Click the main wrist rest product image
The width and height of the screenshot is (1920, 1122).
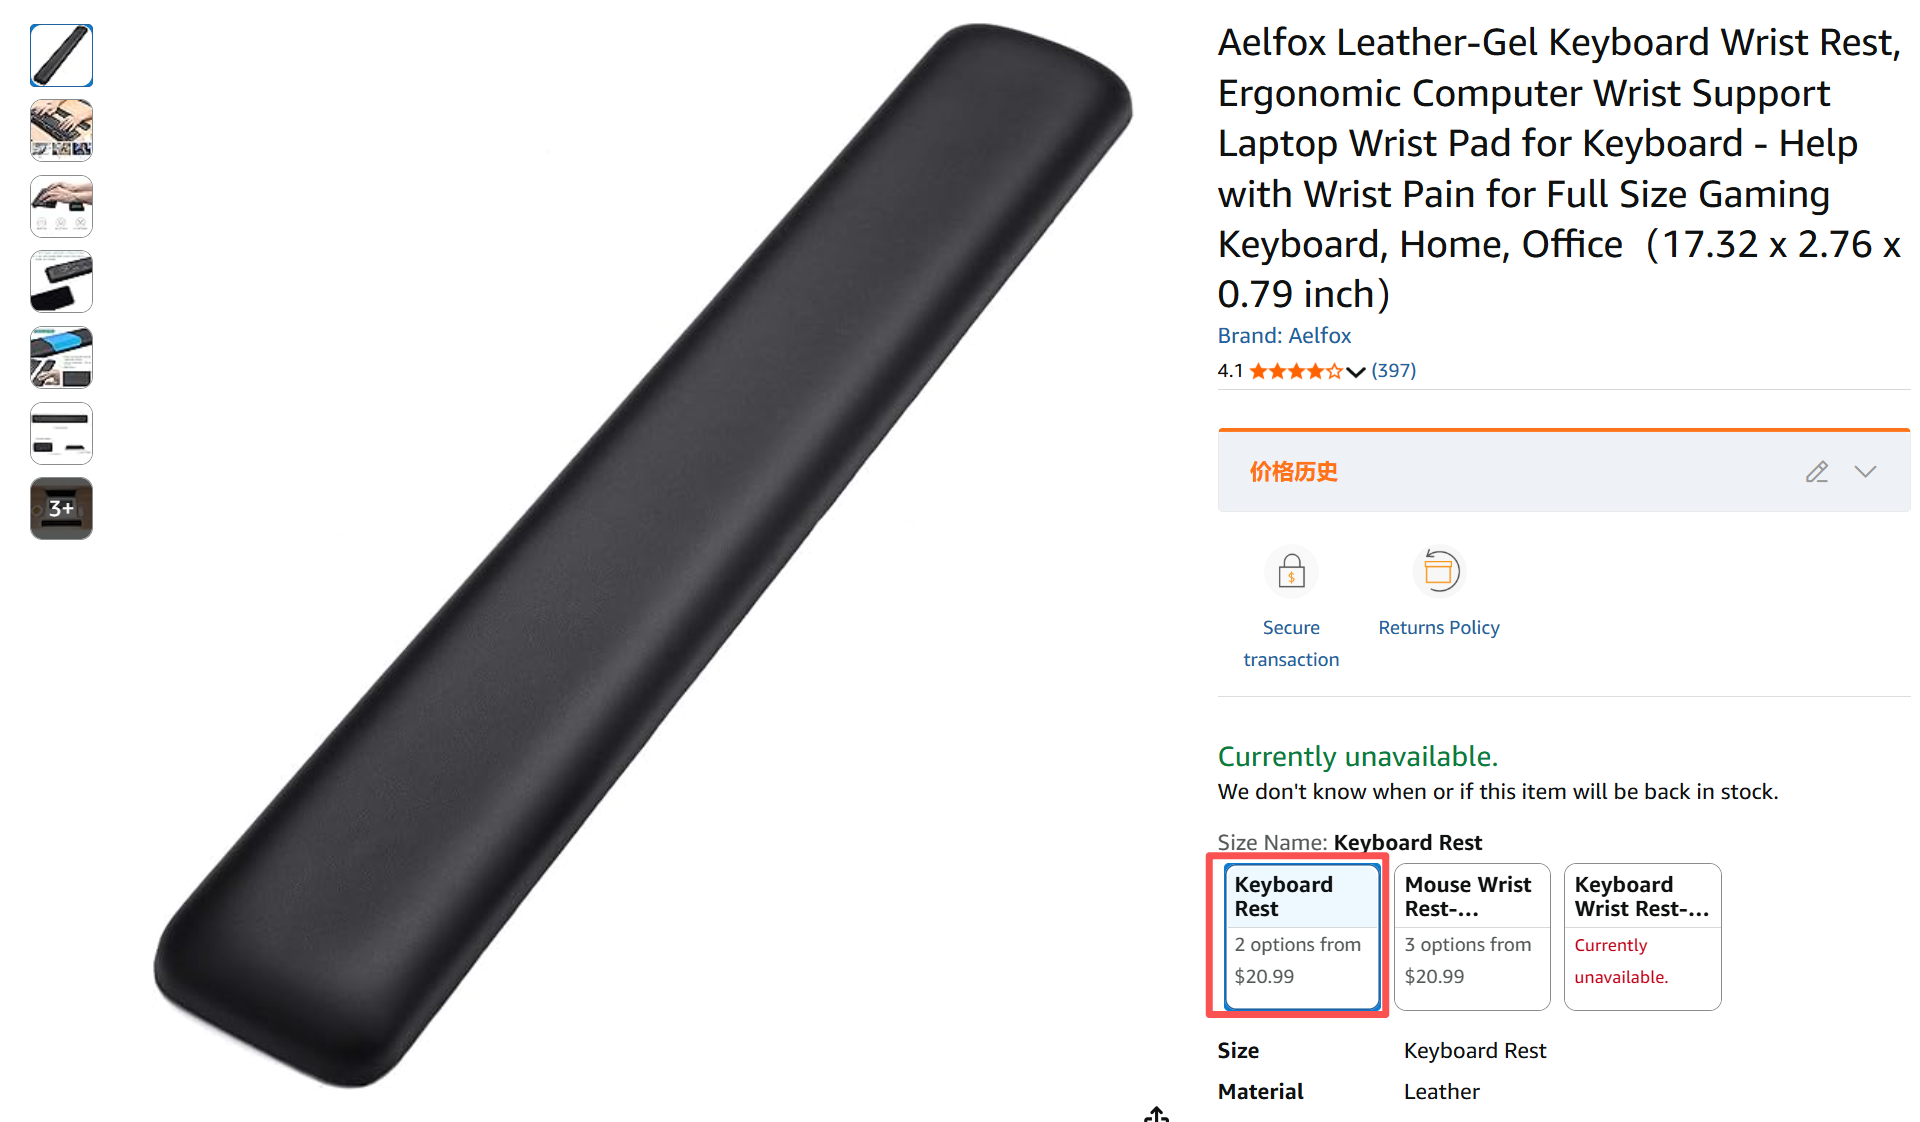pyautogui.click(x=642, y=556)
